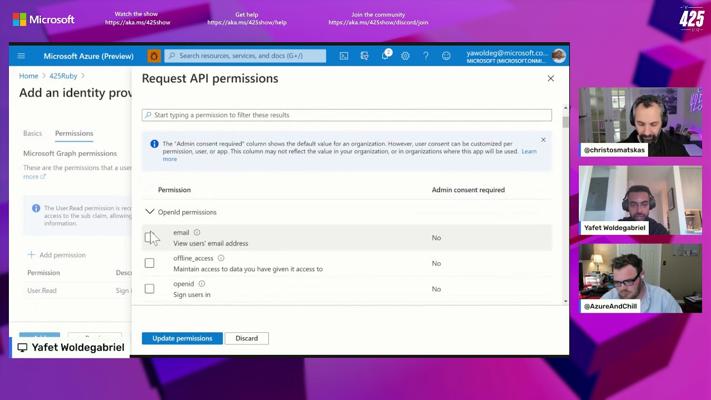Open Cloud Shell from the top bar
This screenshot has height=400, width=711.
[x=344, y=56]
